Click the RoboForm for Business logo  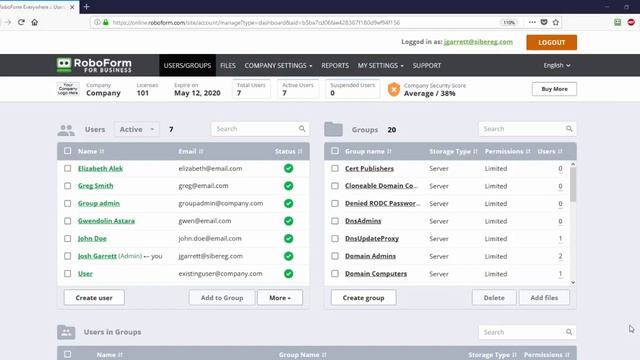tap(94, 65)
